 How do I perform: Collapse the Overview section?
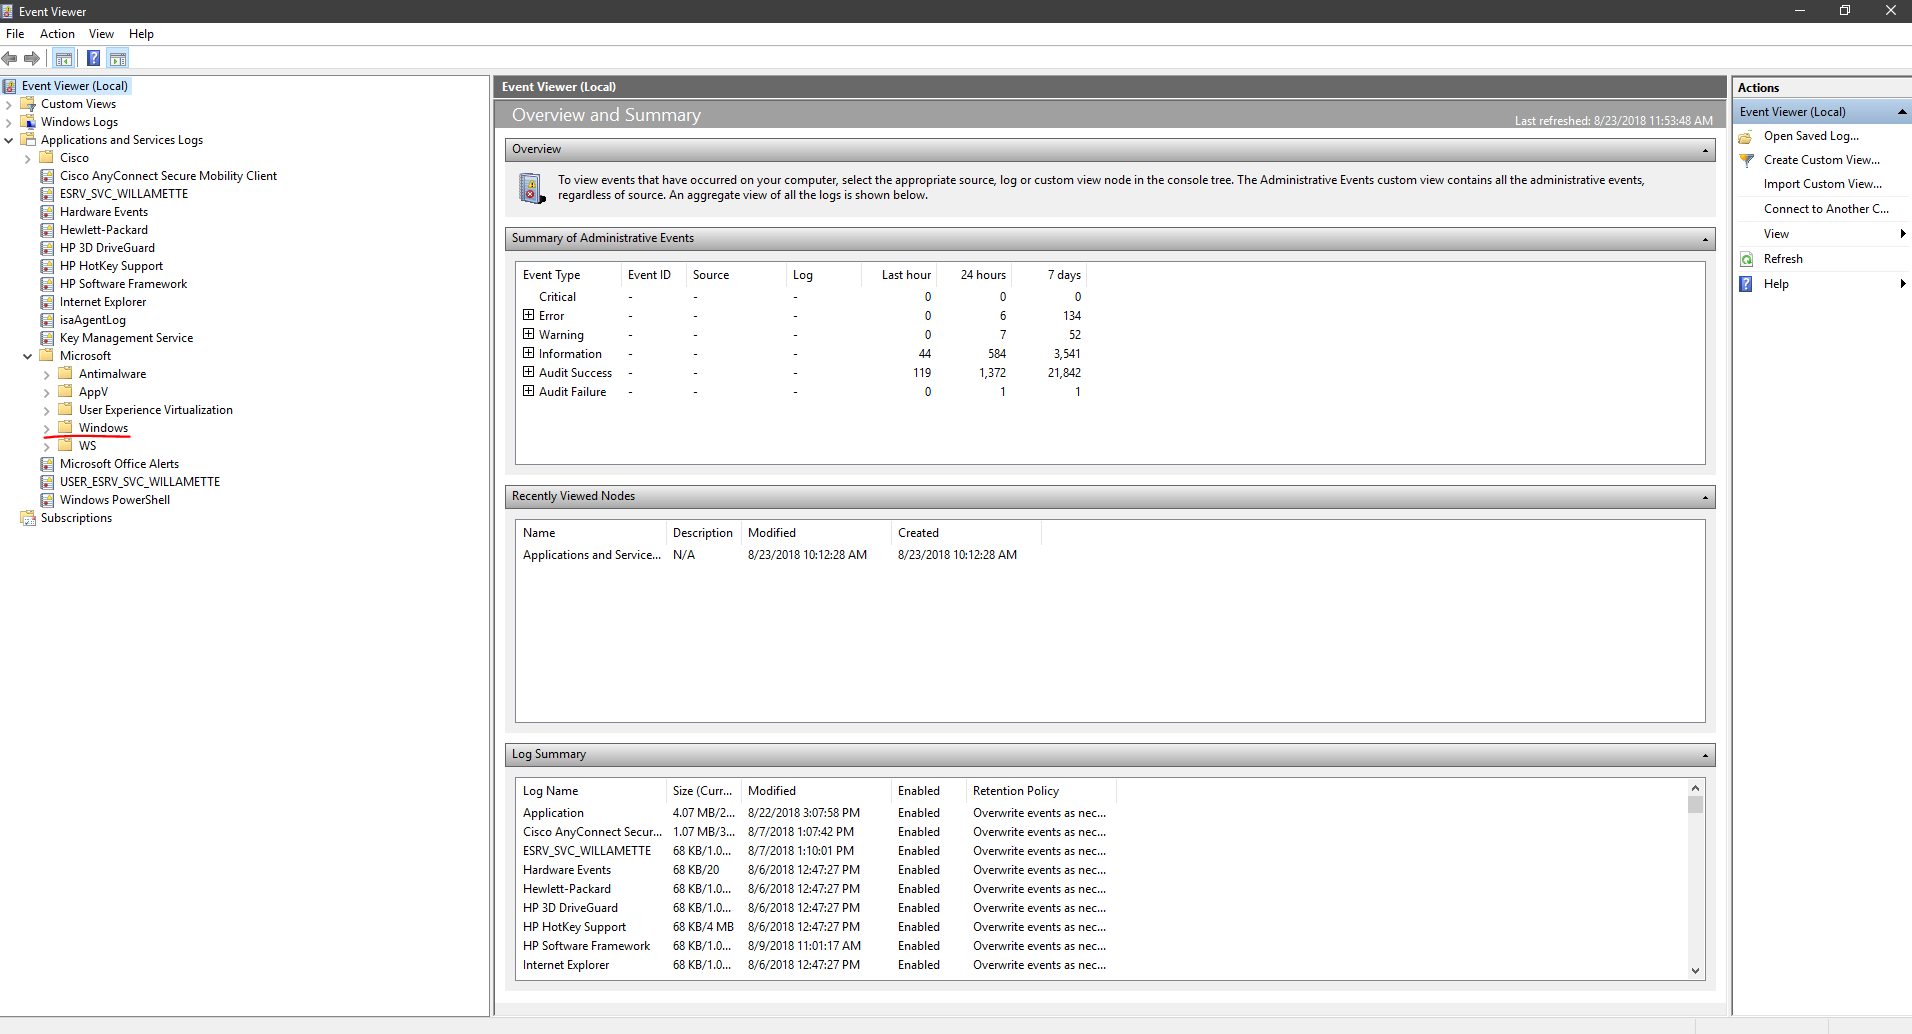point(1705,151)
